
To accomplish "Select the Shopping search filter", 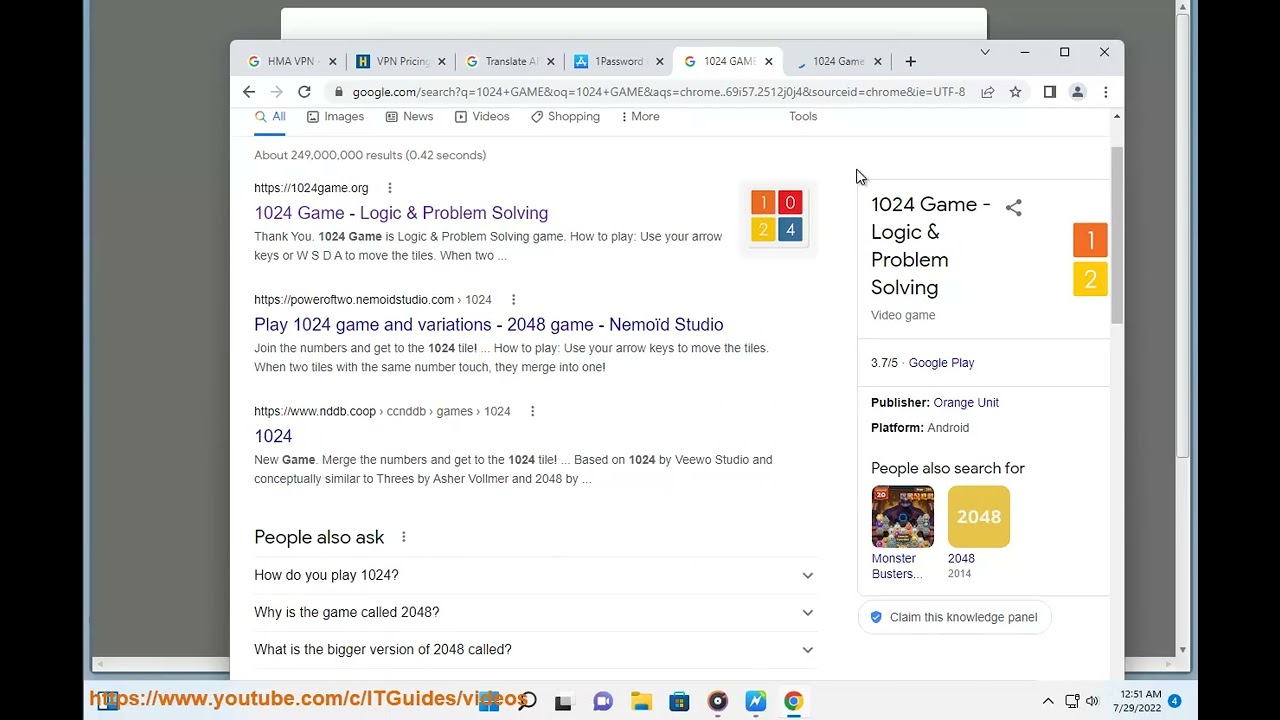I will (x=565, y=117).
